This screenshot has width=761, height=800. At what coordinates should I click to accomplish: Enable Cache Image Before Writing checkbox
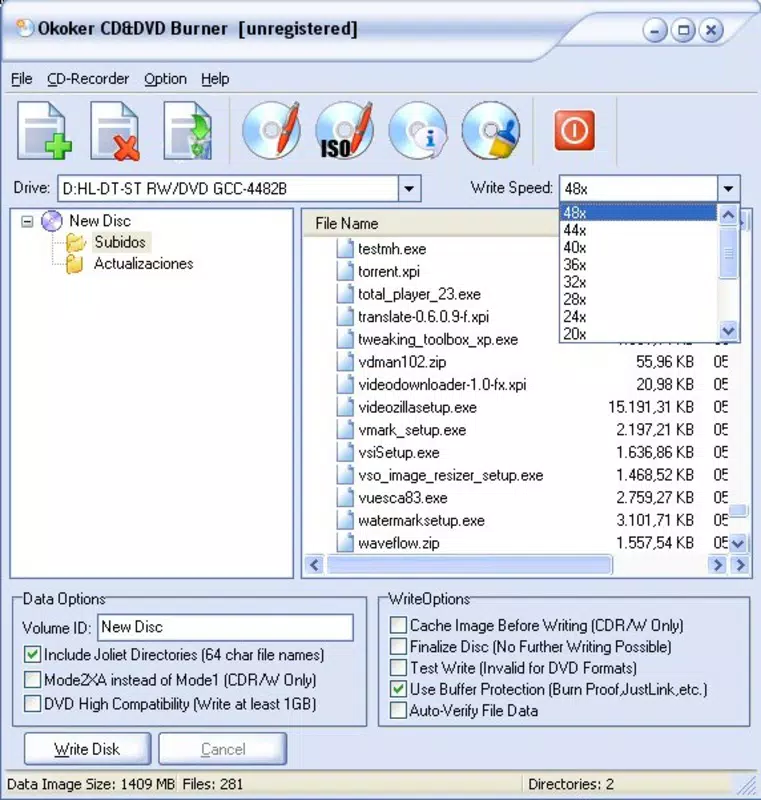point(398,625)
